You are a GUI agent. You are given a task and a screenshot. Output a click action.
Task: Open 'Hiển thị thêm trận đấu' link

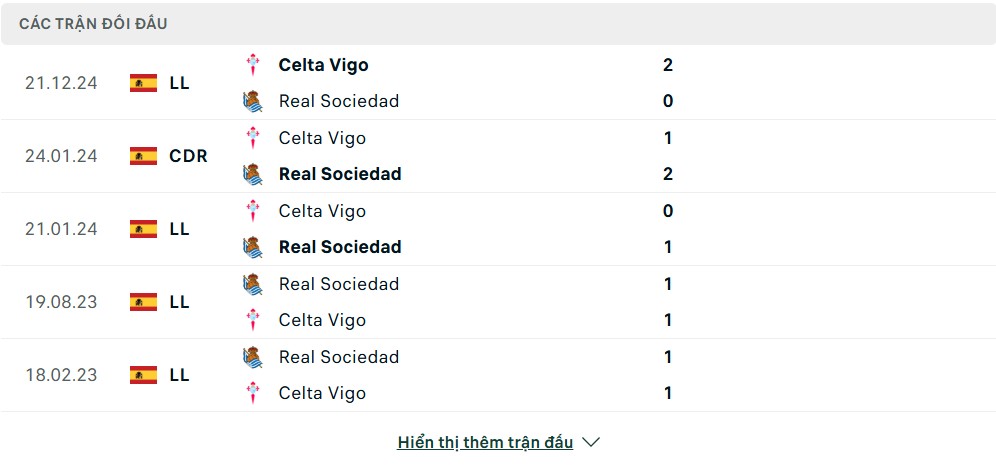pos(485,442)
